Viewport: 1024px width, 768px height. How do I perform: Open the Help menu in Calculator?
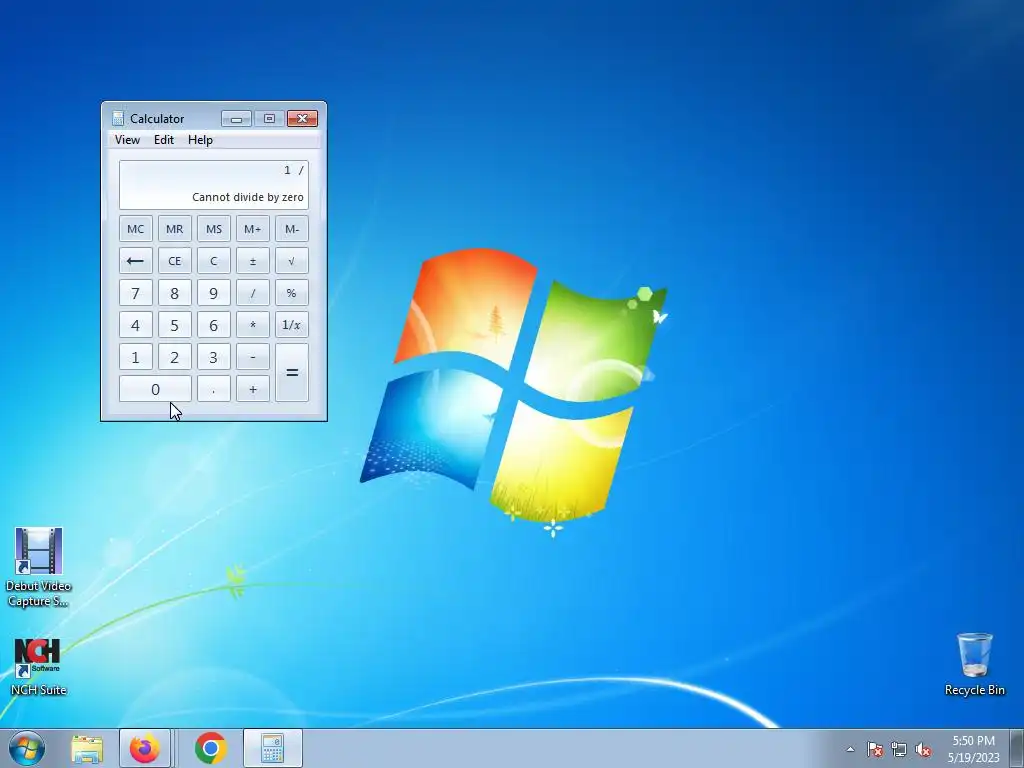[x=200, y=140]
